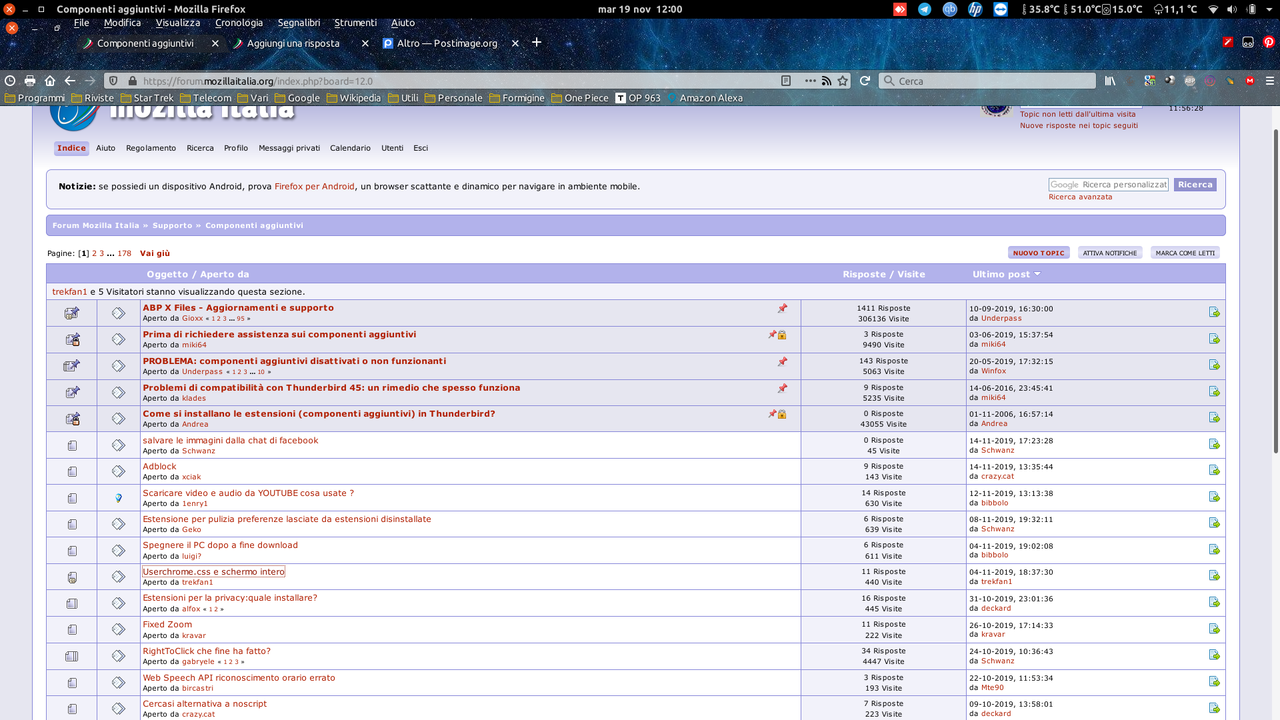Screen dimensions: 1280x720
Task: Expand the Riviste bookmarks folder
Action: [92, 98]
